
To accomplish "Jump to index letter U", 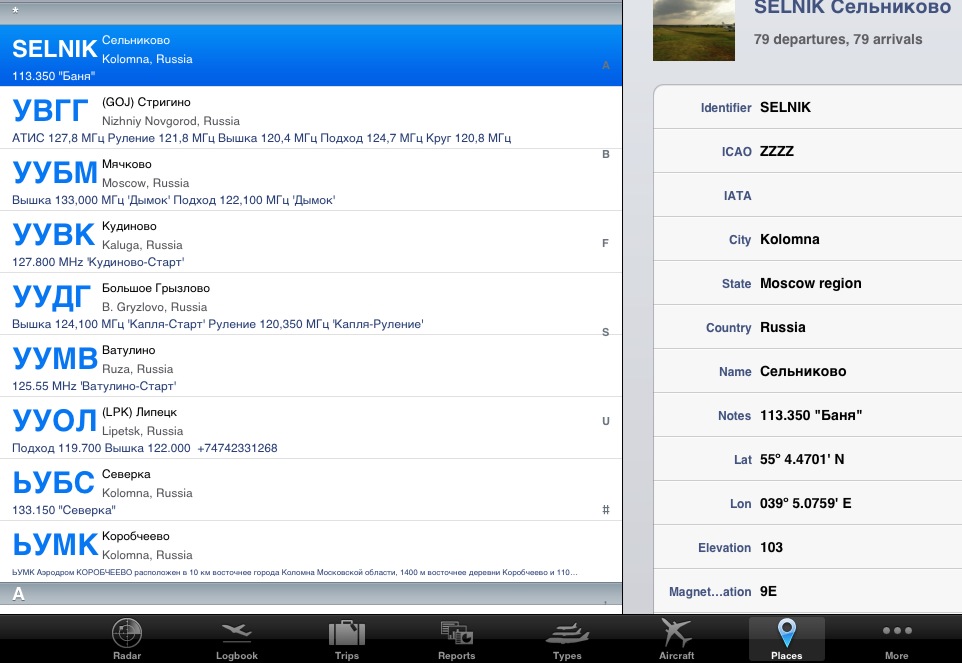I will coord(605,421).
